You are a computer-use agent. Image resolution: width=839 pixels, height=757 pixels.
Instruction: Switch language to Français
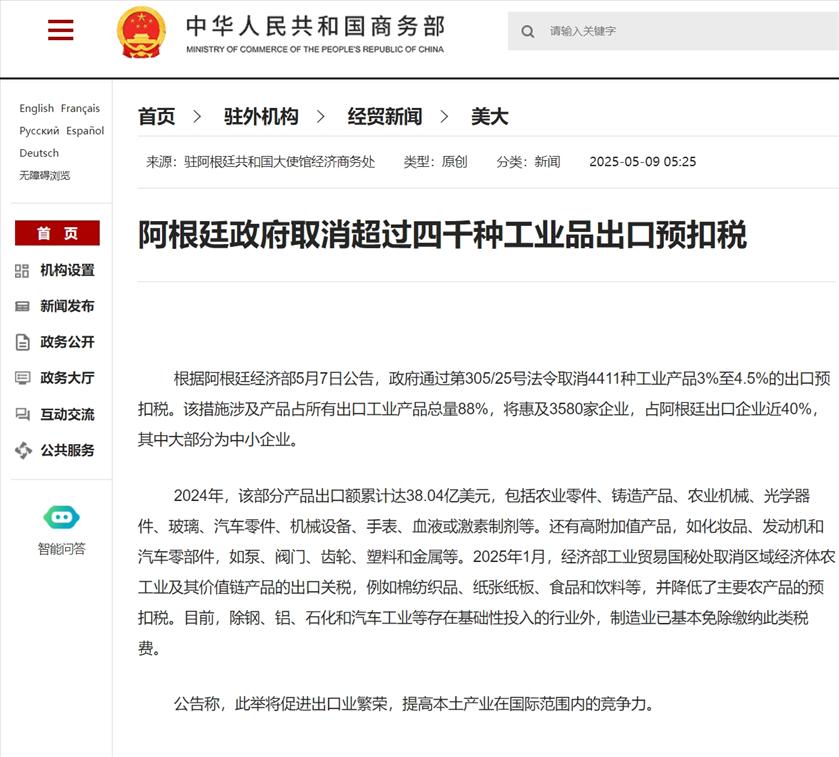coord(80,108)
